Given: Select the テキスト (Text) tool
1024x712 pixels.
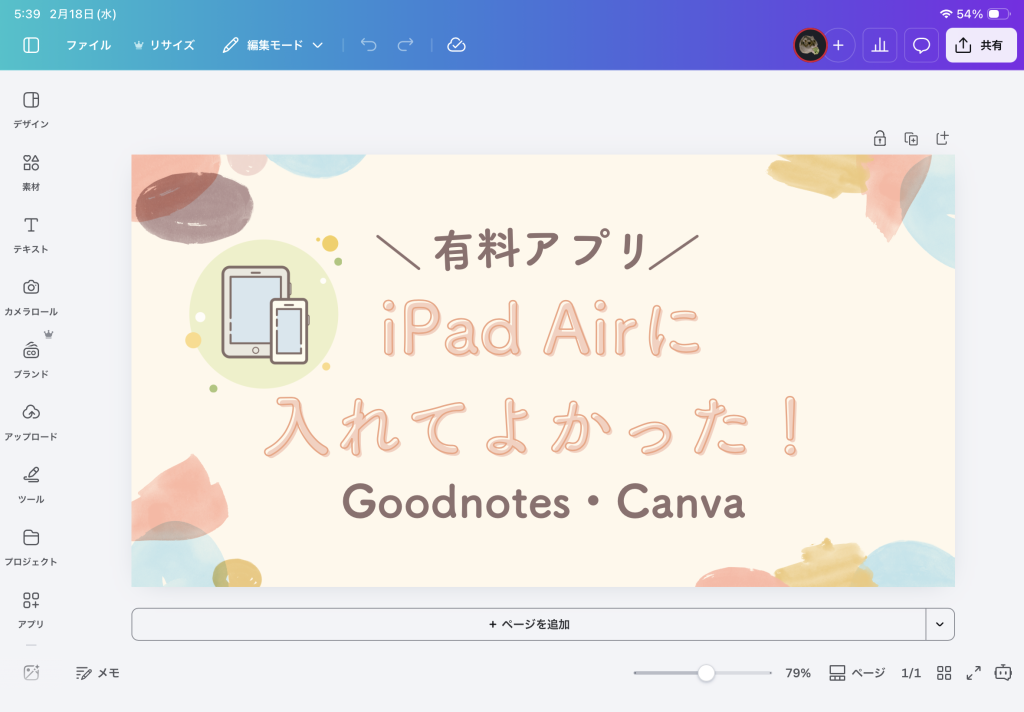Looking at the screenshot, I should pos(31,233).
